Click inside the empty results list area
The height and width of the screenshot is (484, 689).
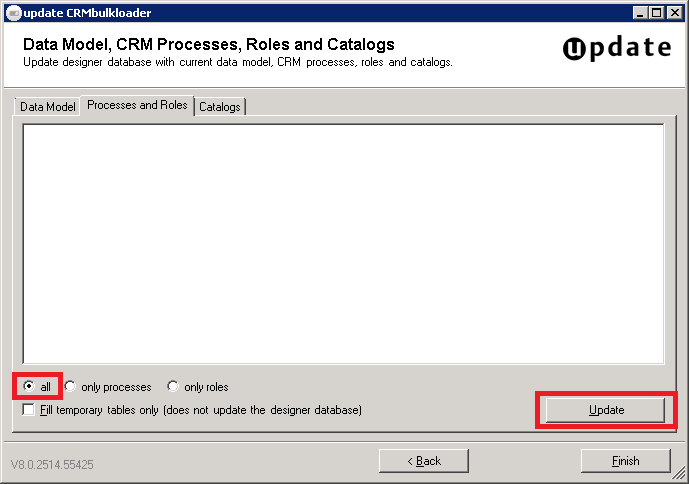(x=343, y=243)
